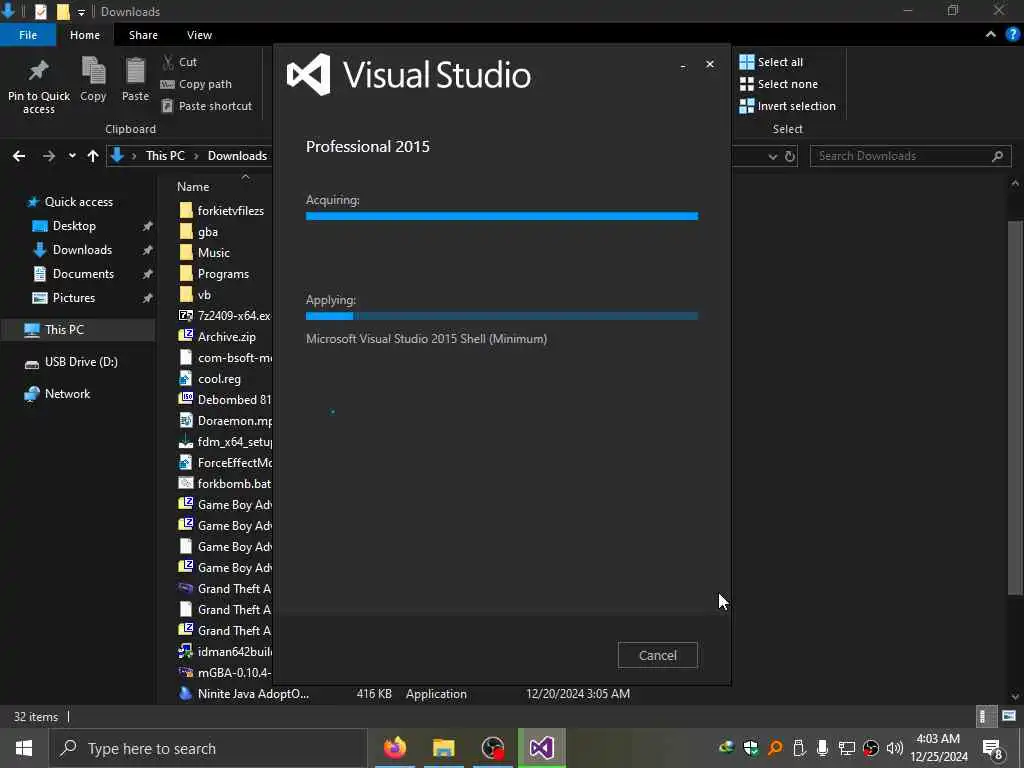Click Select none in the ribbon
Image resolution: width=1024 pixels, height=768 pixels.
tap(778, 84)
